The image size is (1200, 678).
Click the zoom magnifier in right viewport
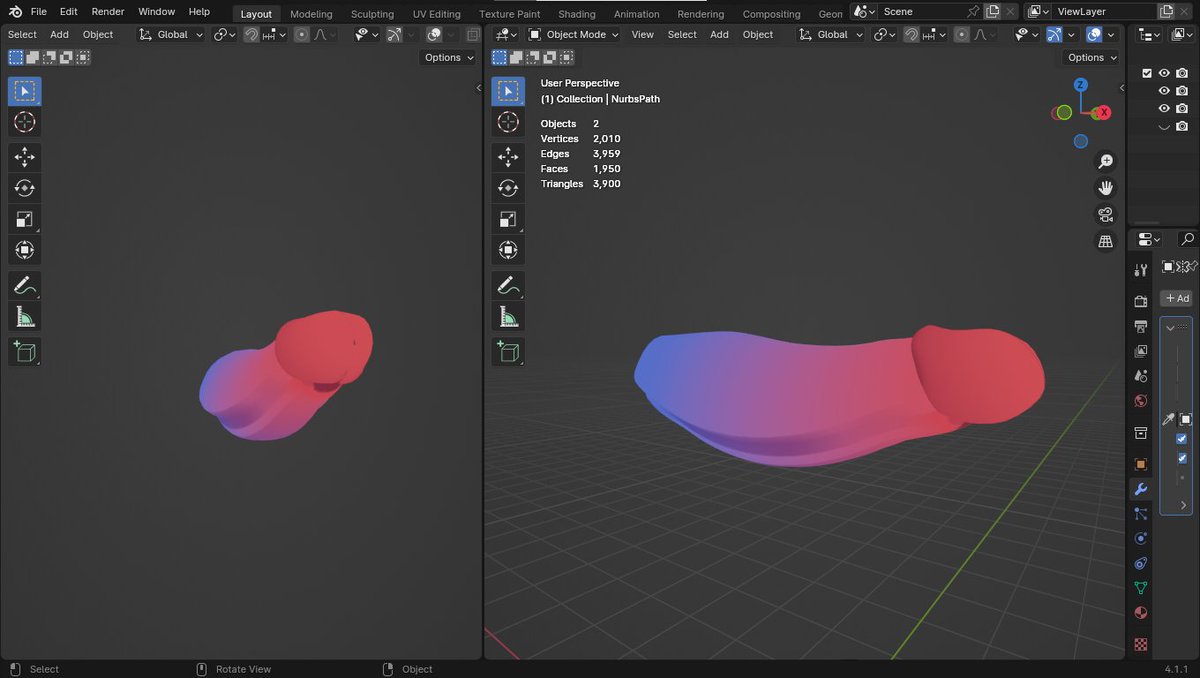coord(1106,161)
